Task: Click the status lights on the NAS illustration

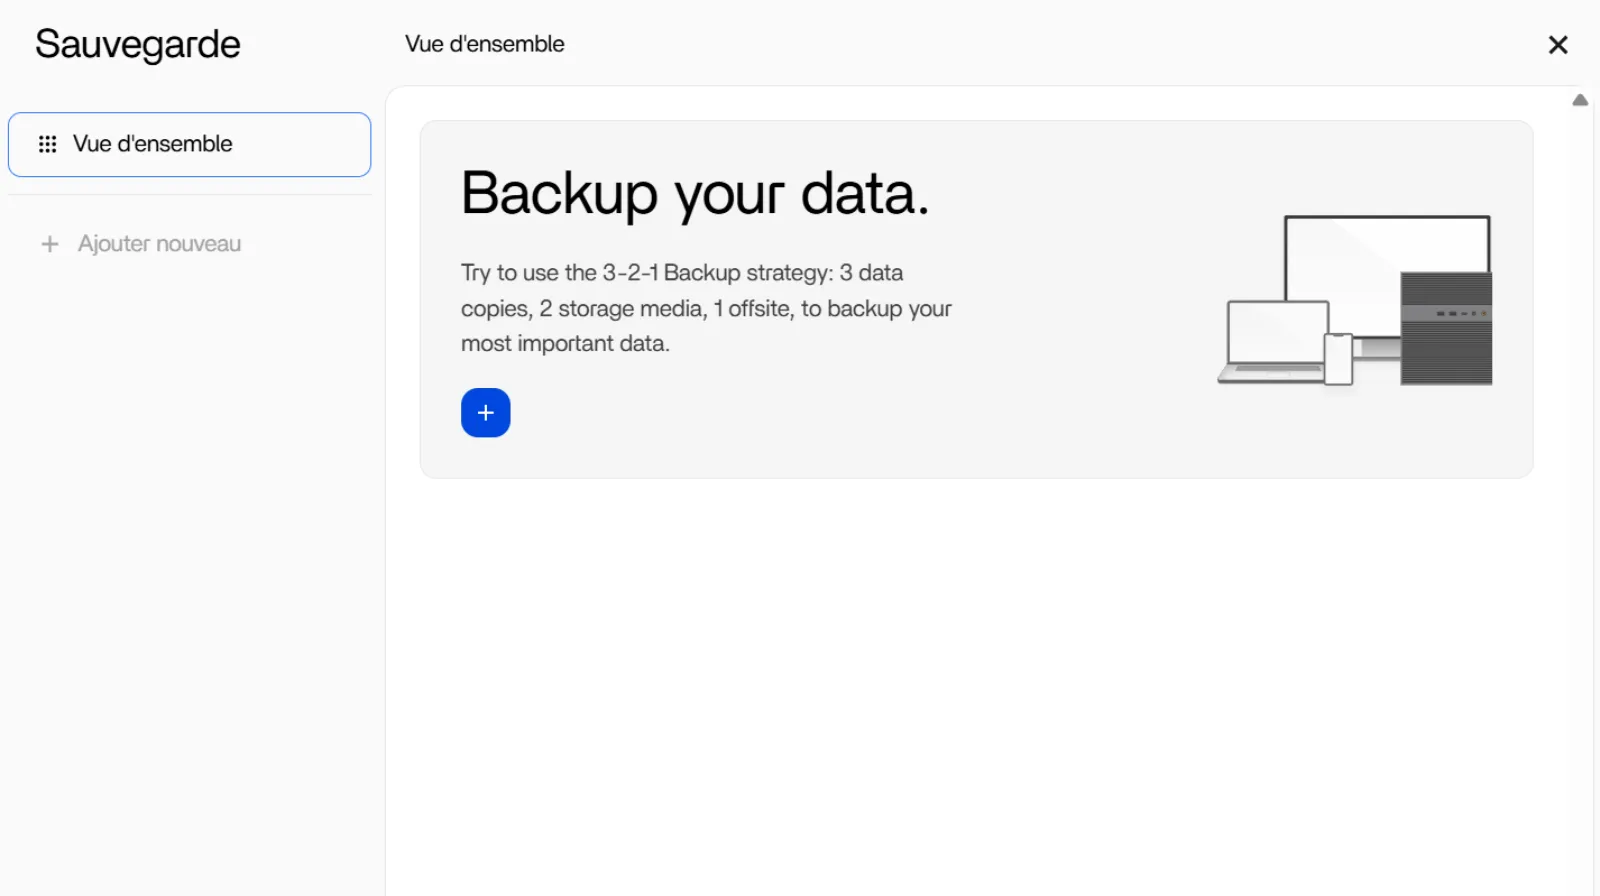Action: click(1461, 313)
